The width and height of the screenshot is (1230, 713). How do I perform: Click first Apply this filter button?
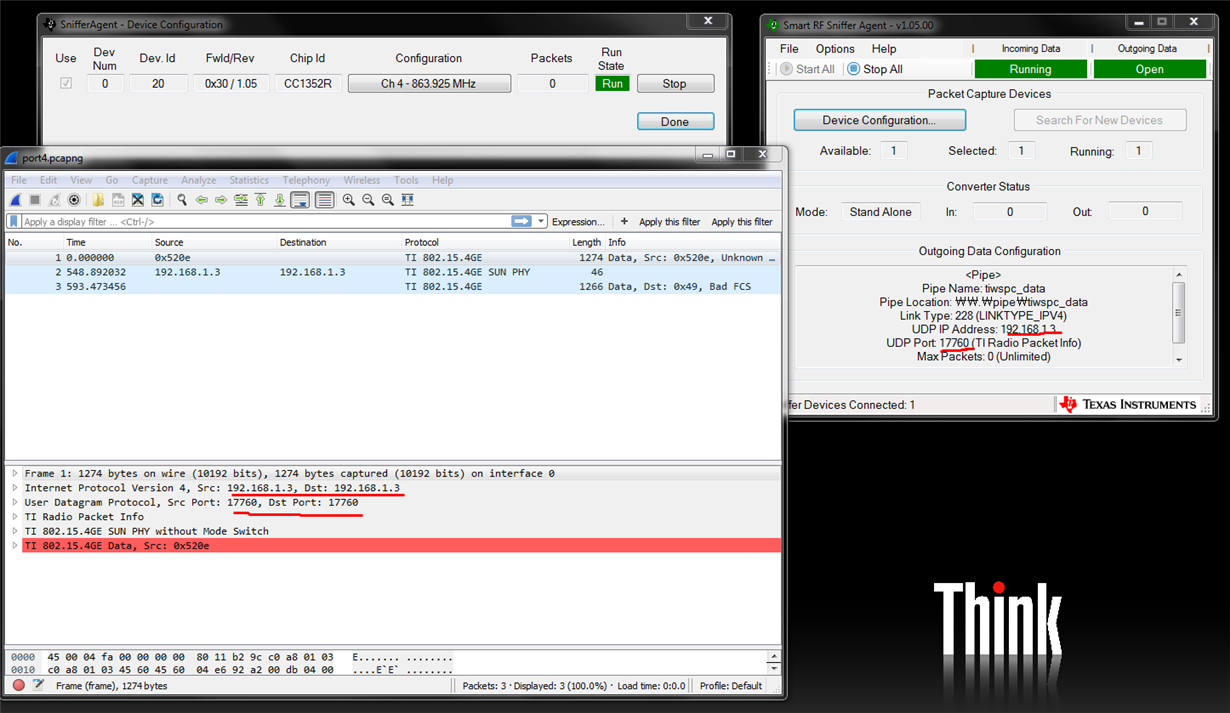[x=670, y=222]
